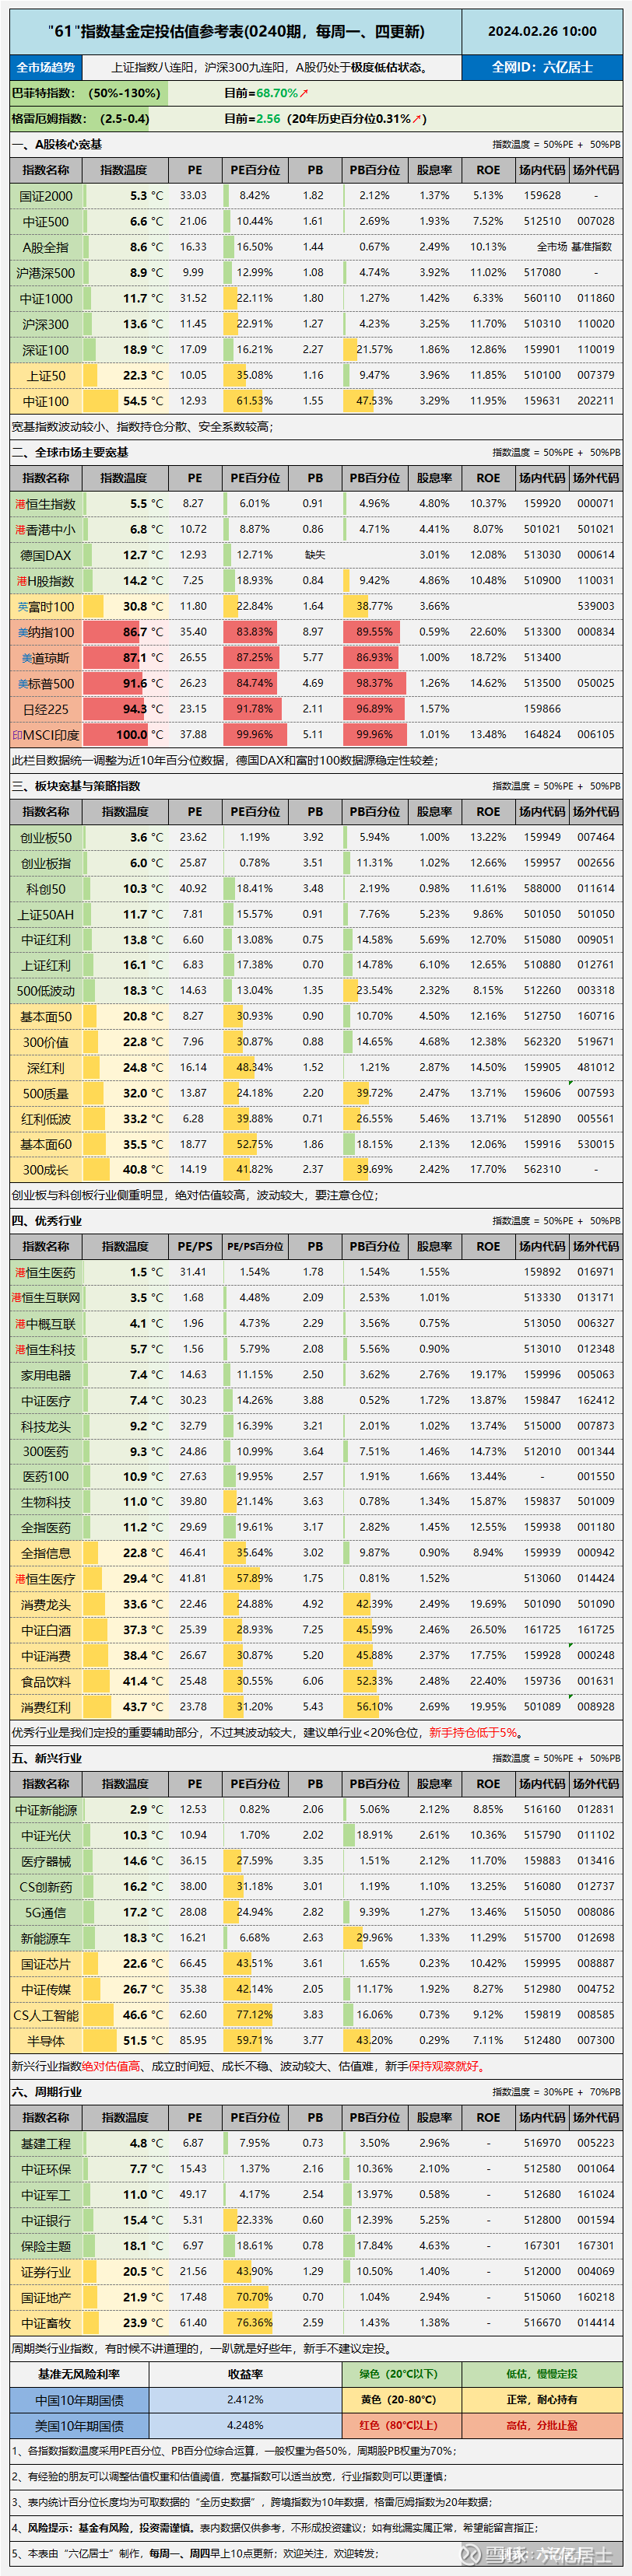Select the 中证新能源 index name cell

pos(46,1810)
